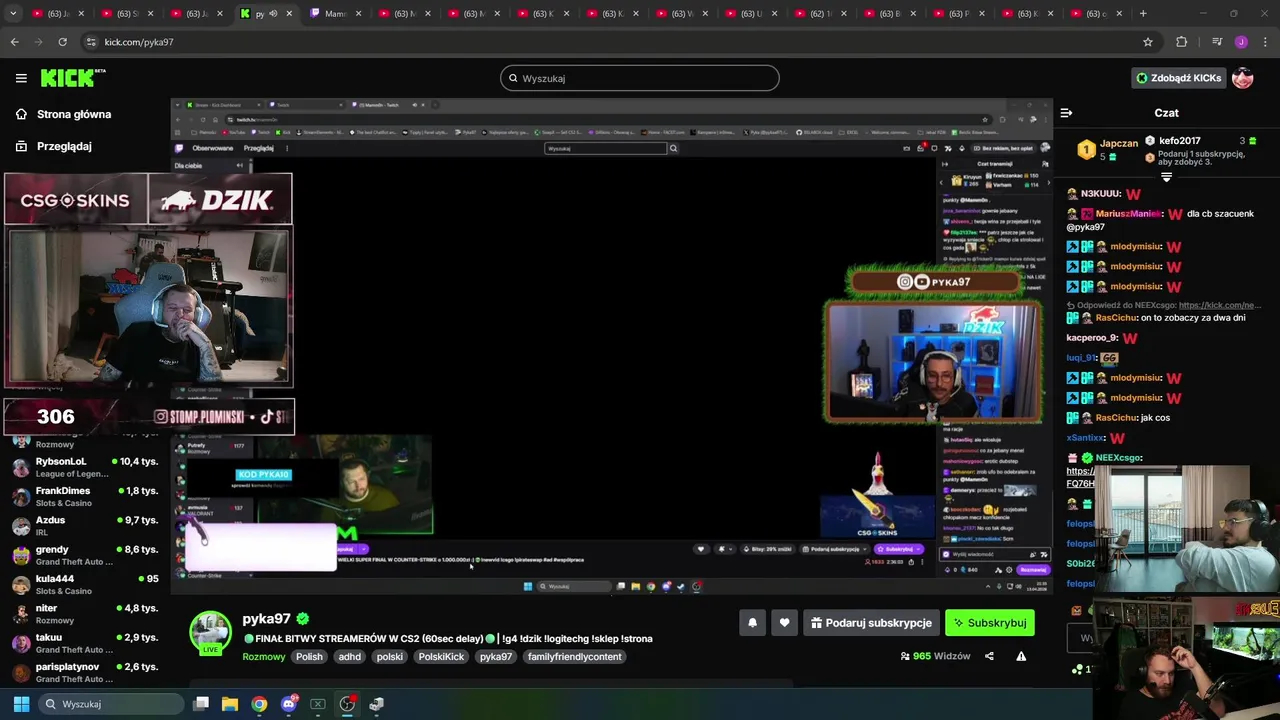Screen dimensions: 1280x720
Task: Select the polski tag
Action: [x=389, y=657]
